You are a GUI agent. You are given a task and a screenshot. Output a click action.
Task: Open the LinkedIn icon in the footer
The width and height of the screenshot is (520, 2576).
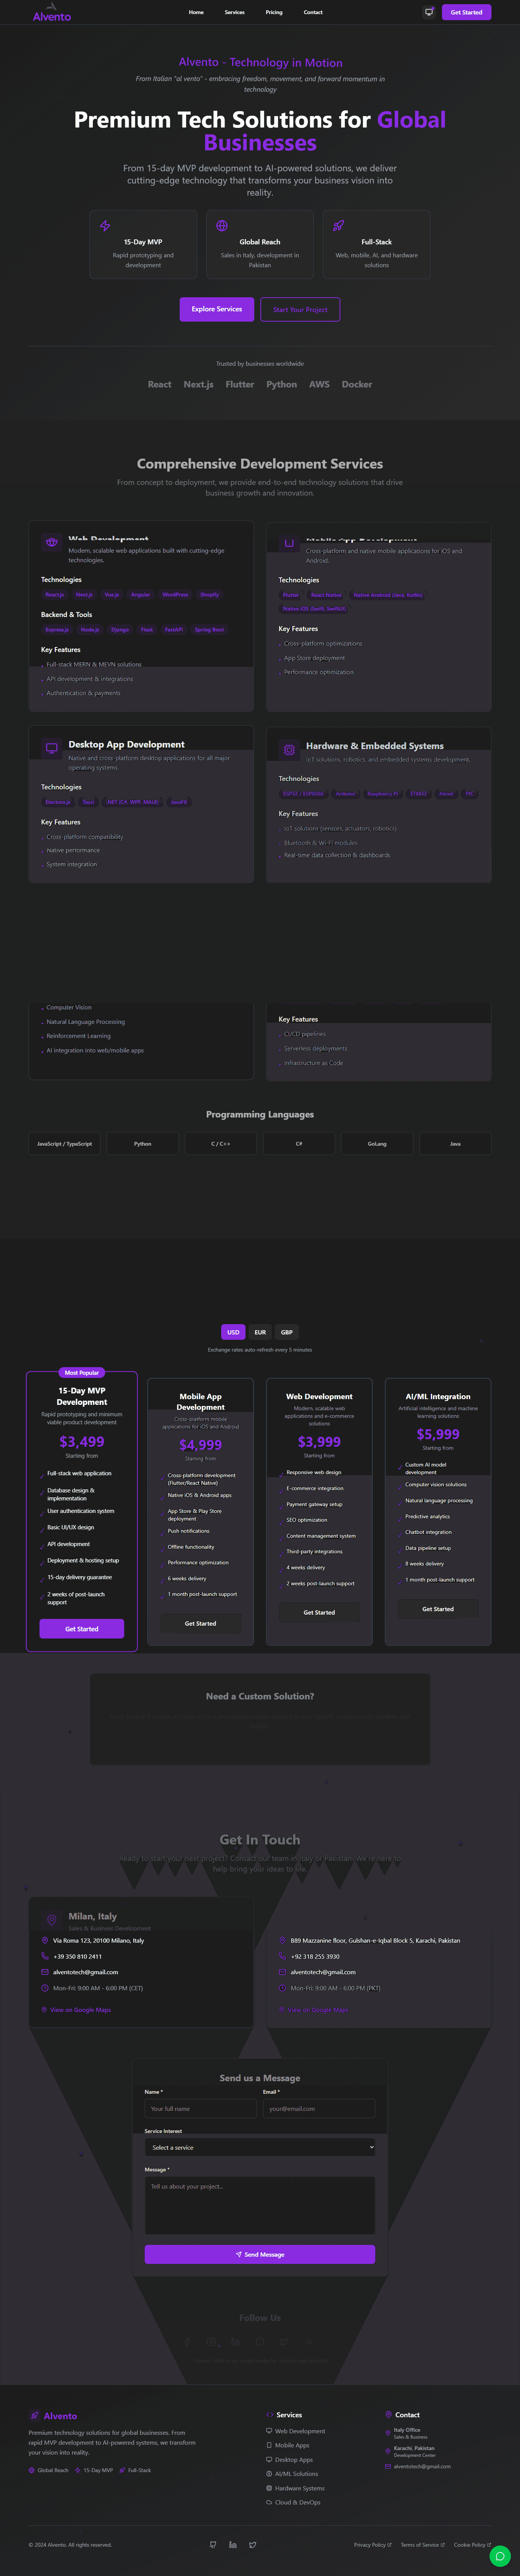[233, 2545]
